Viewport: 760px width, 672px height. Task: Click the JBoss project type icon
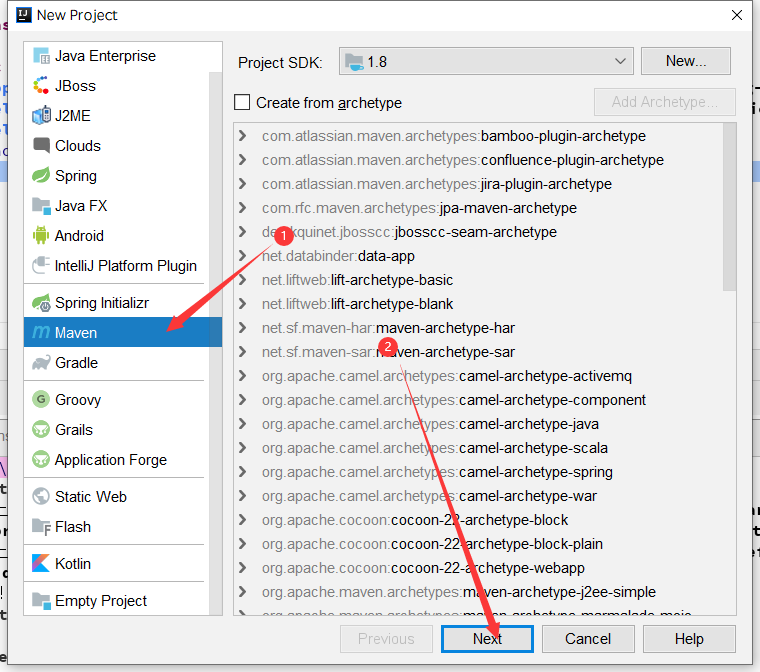[x=41, y=86]
